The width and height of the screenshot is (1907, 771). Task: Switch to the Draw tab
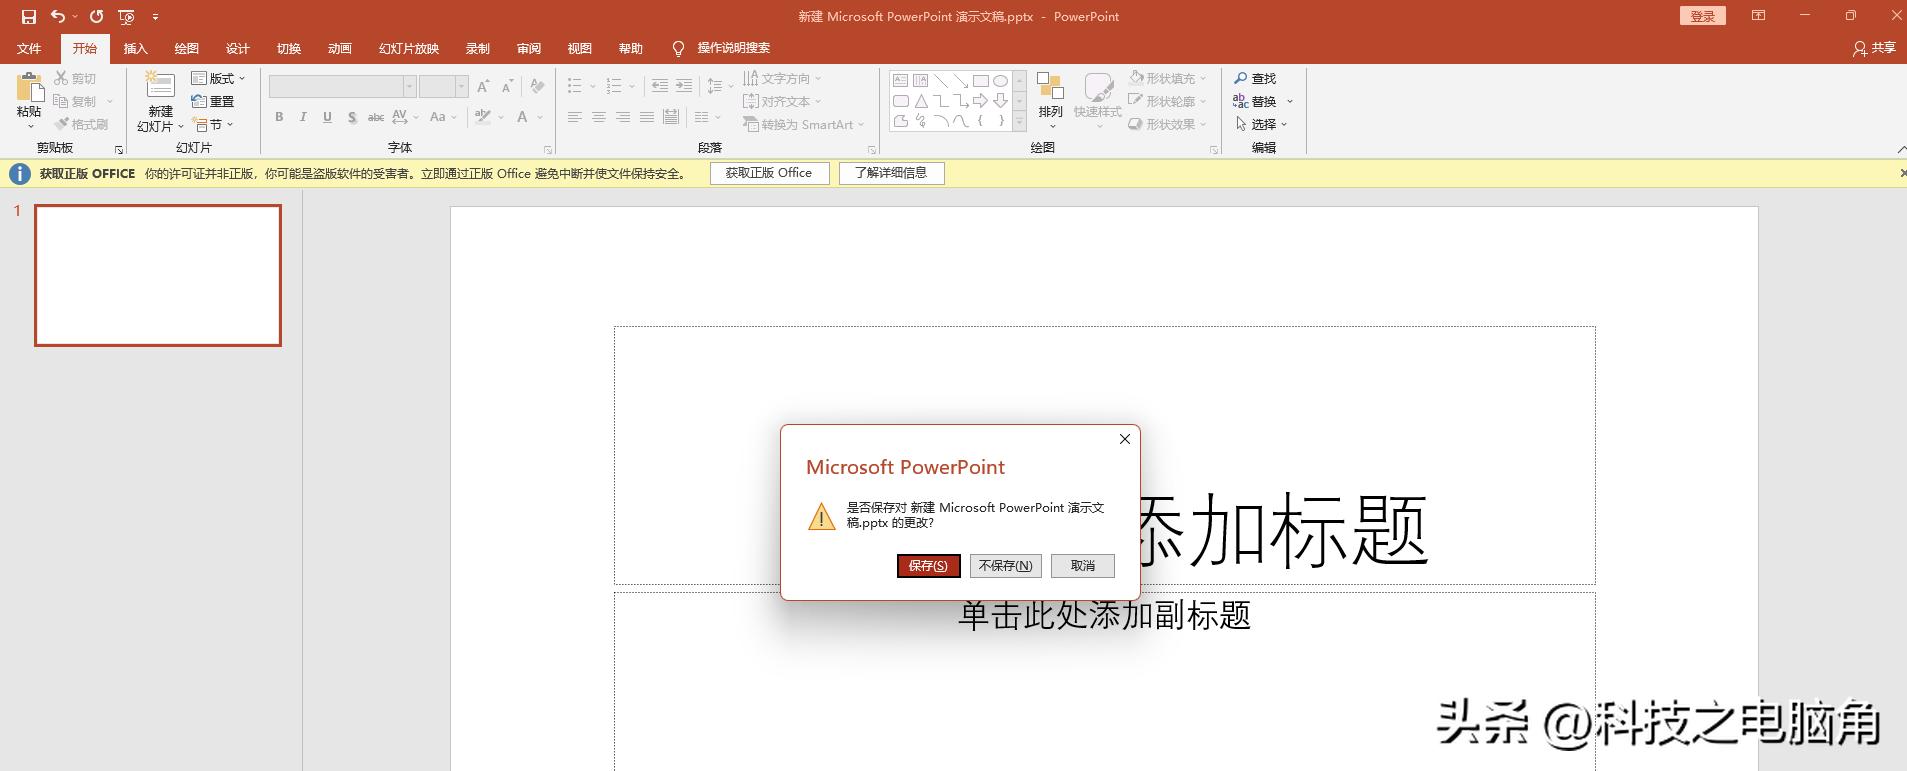point(186,49)
